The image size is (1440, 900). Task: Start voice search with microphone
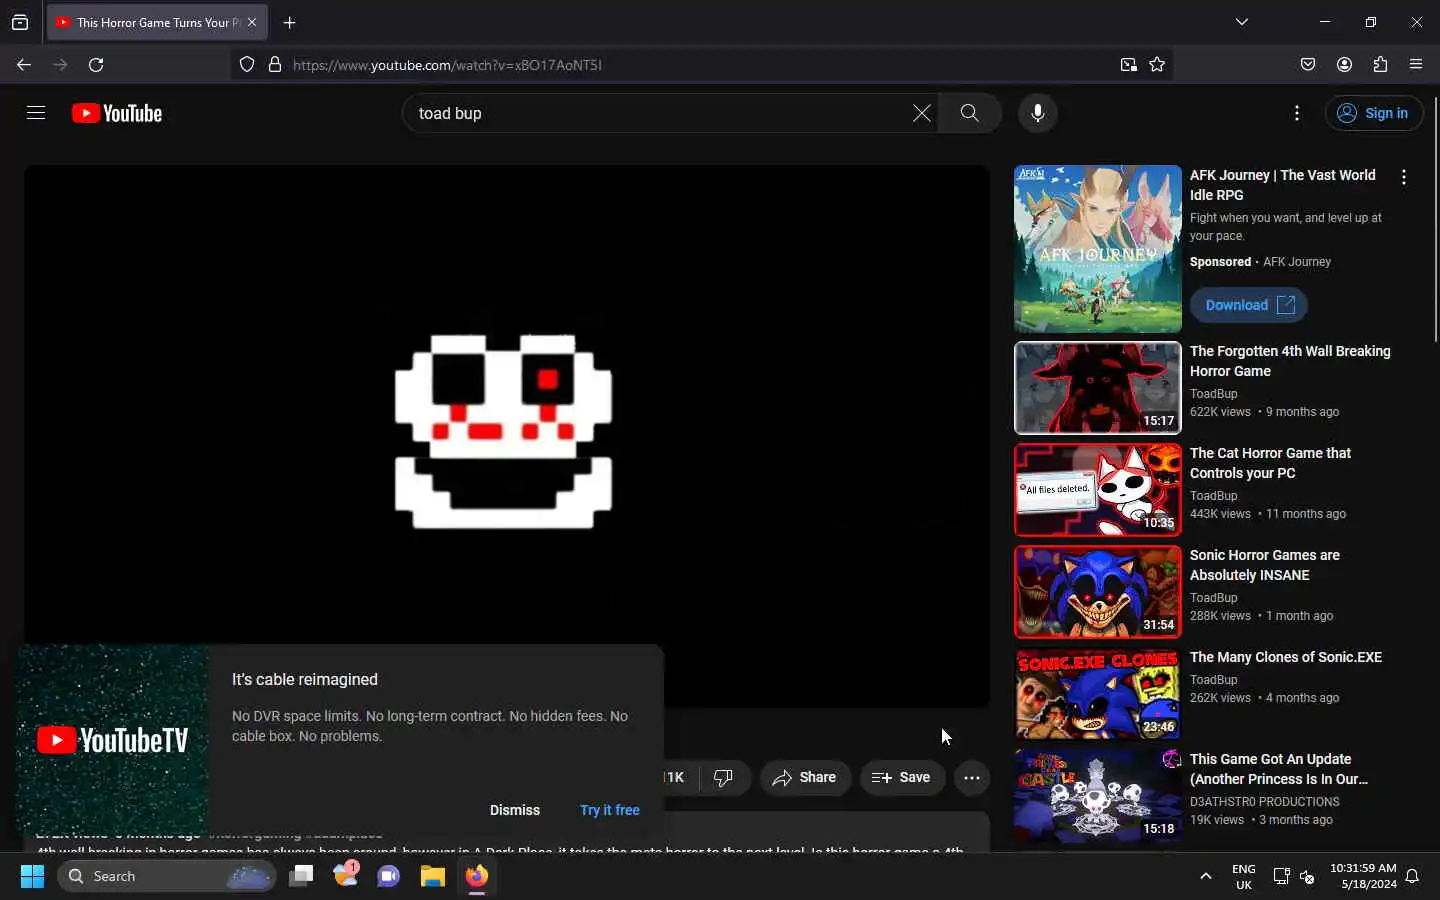[x=1037, y=113]
